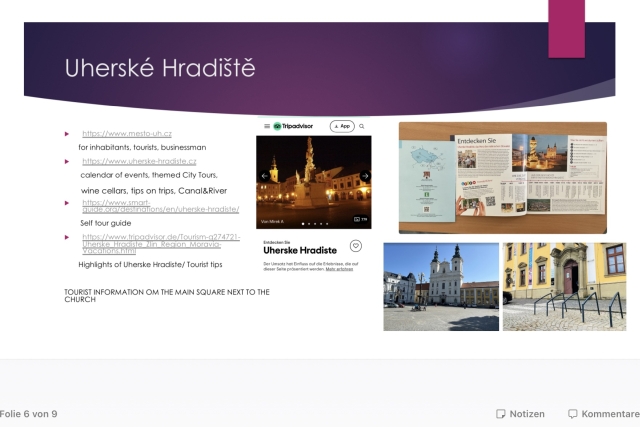Viewport: 640px width, 427px height.
Task: Click the photo count icon on Tripadvisor image
Action: click(359, 220)
